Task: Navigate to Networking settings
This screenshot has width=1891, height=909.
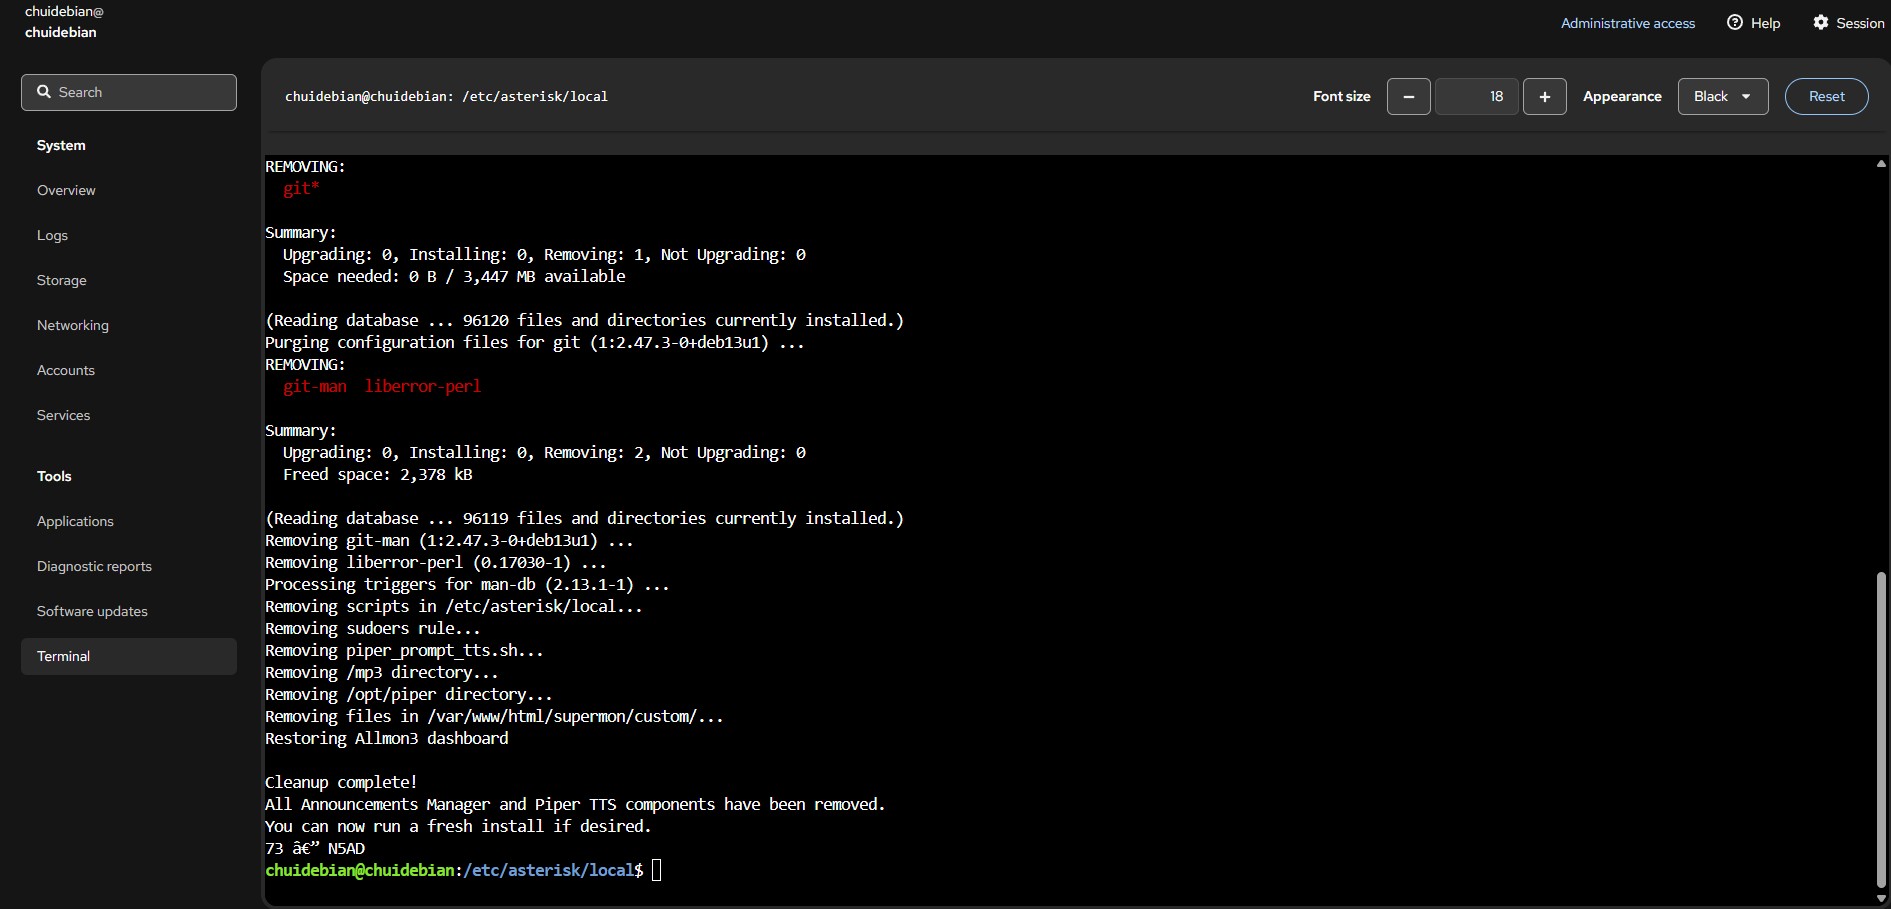Action: click(72, 325)
